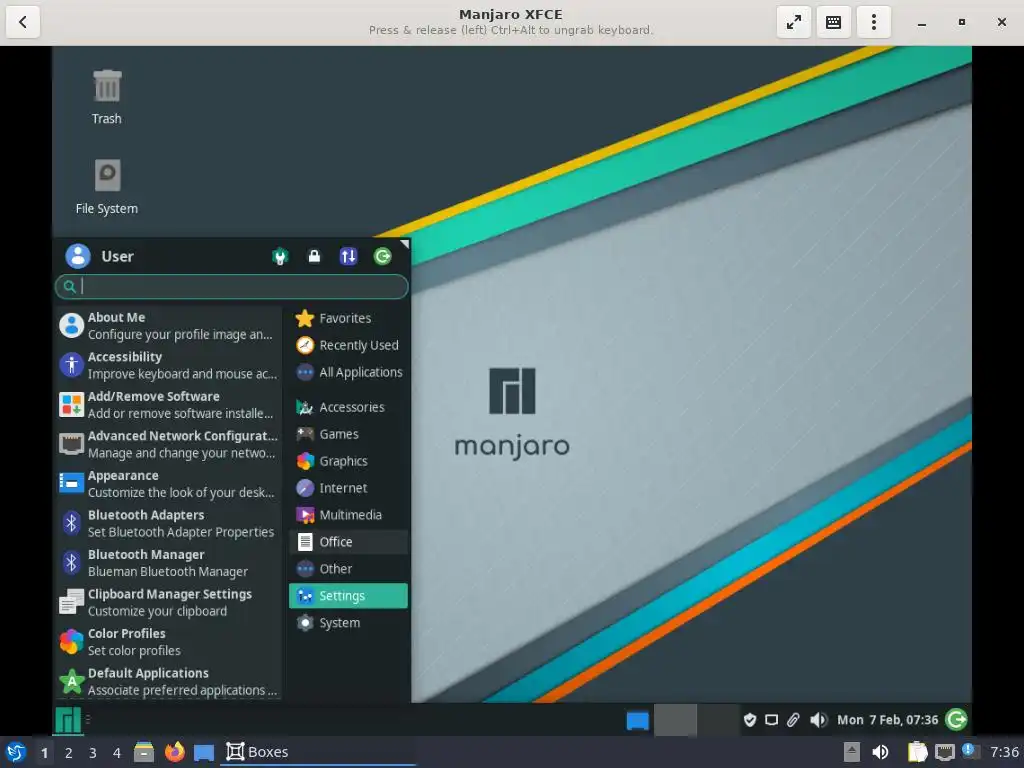
Task: Open the keyboard shortcuts button in Boxes header
Action: coord(833,22)
